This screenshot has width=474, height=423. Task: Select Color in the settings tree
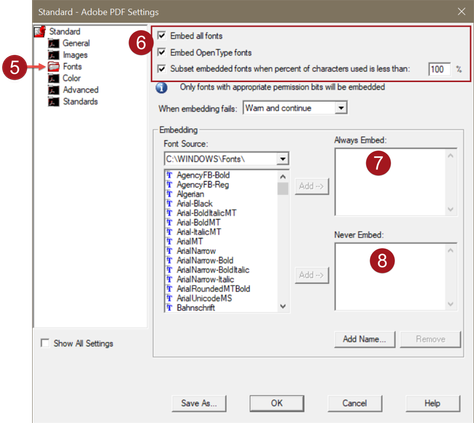[71, 78]
